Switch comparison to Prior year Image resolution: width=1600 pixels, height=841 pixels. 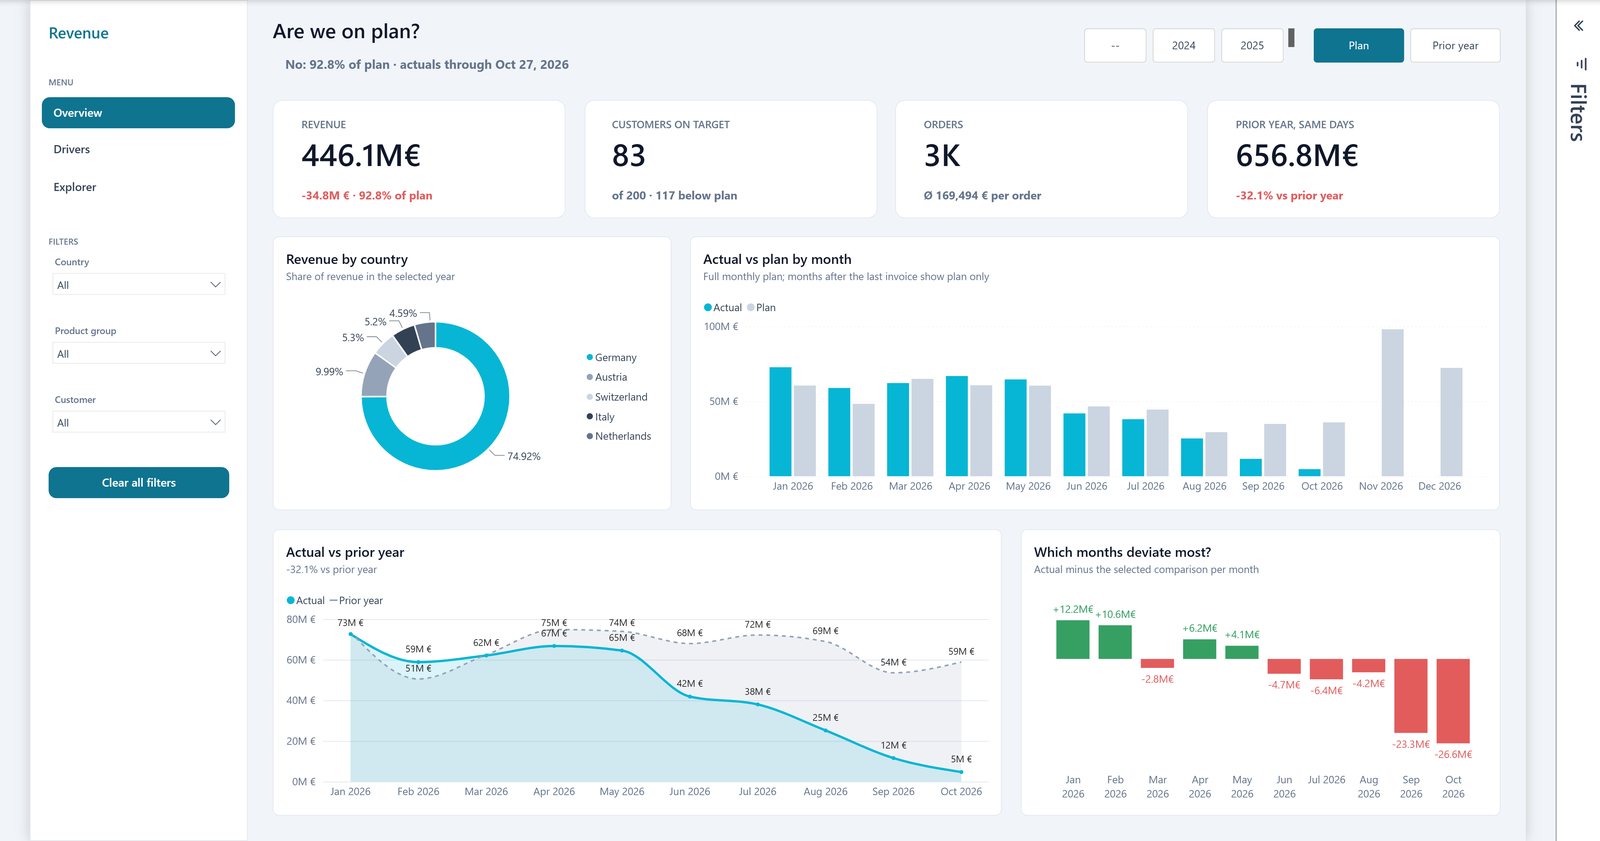(1455, 46)
